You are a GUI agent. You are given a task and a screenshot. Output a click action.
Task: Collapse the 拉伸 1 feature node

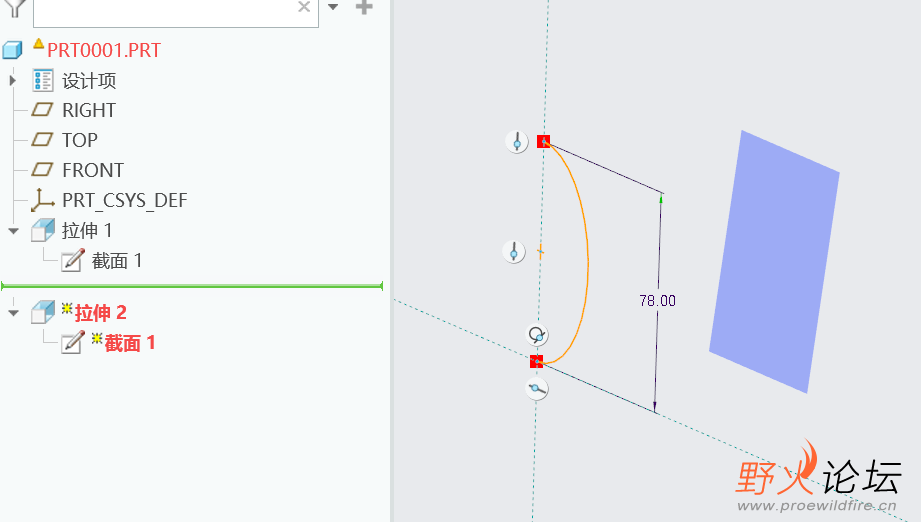(14, 231)
